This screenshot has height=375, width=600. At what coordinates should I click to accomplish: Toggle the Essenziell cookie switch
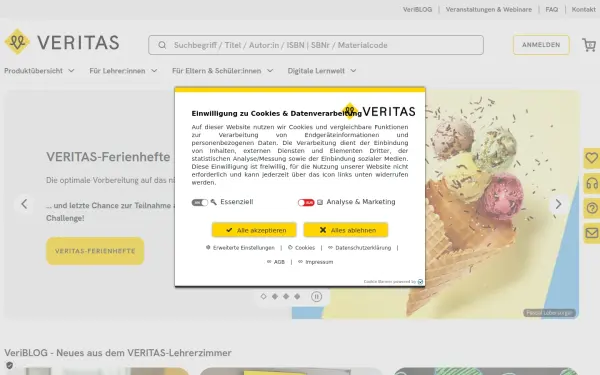coord(200,202)
